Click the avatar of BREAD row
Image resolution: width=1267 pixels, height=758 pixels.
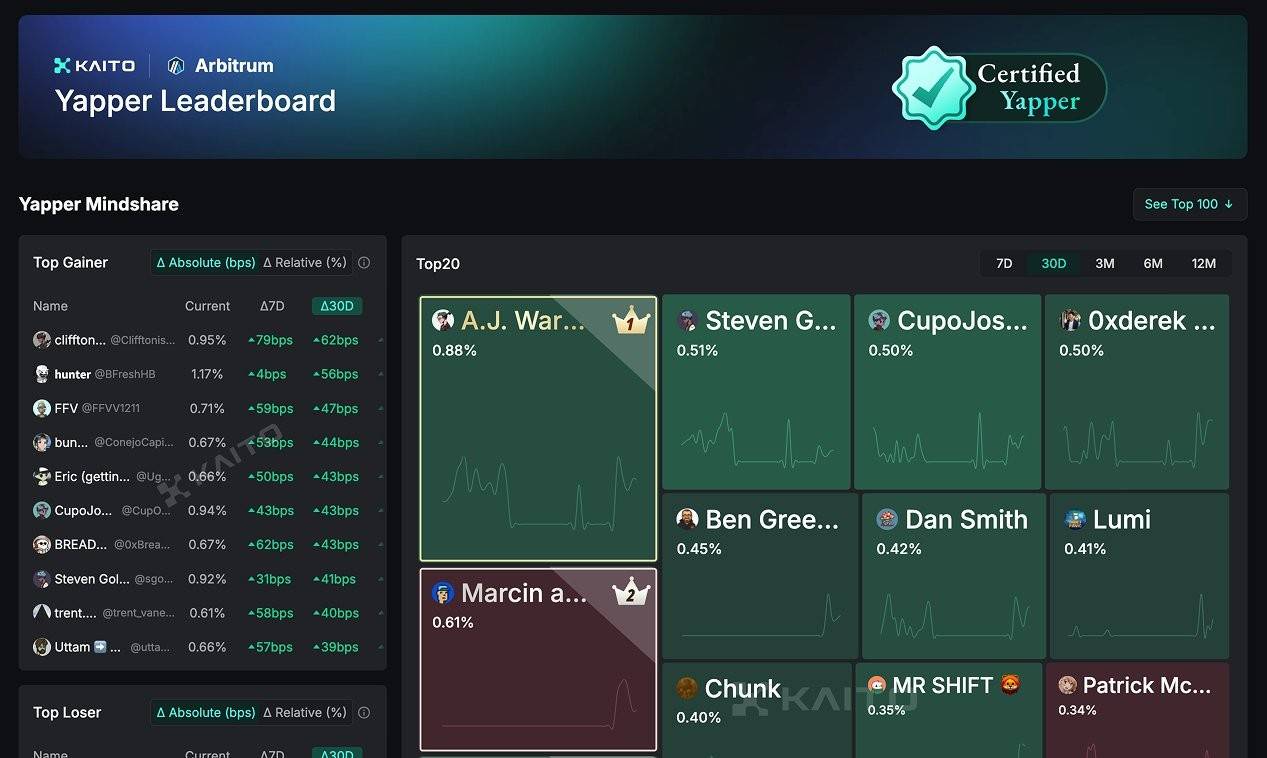[x=42, y=545]
